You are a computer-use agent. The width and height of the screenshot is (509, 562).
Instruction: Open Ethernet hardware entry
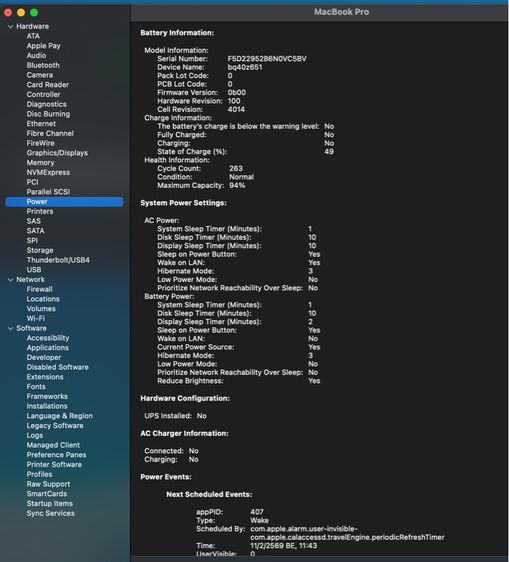coord(41,124)
